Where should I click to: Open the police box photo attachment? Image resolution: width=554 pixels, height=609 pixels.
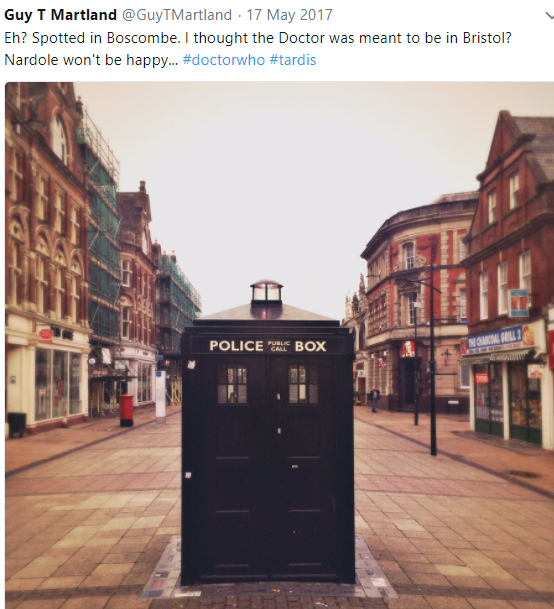[279, 345]
